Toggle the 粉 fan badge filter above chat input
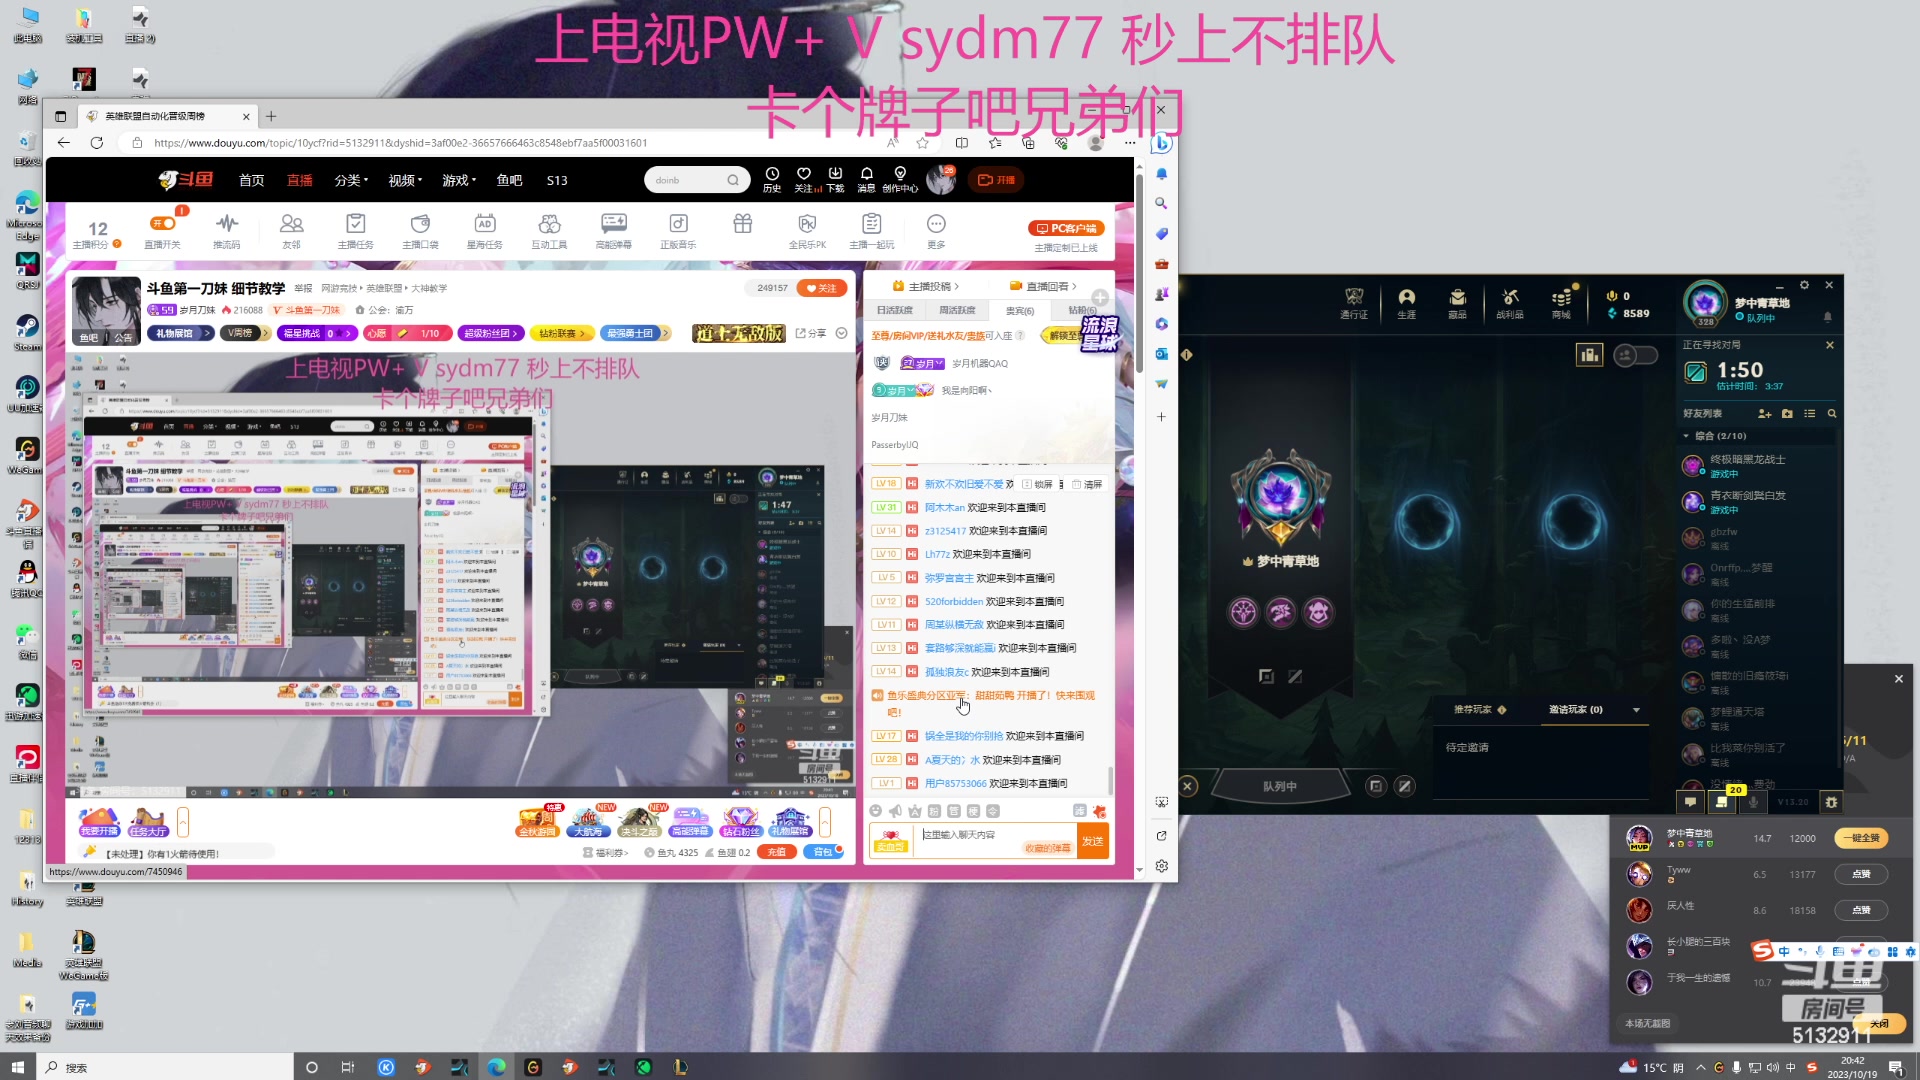 932,811
